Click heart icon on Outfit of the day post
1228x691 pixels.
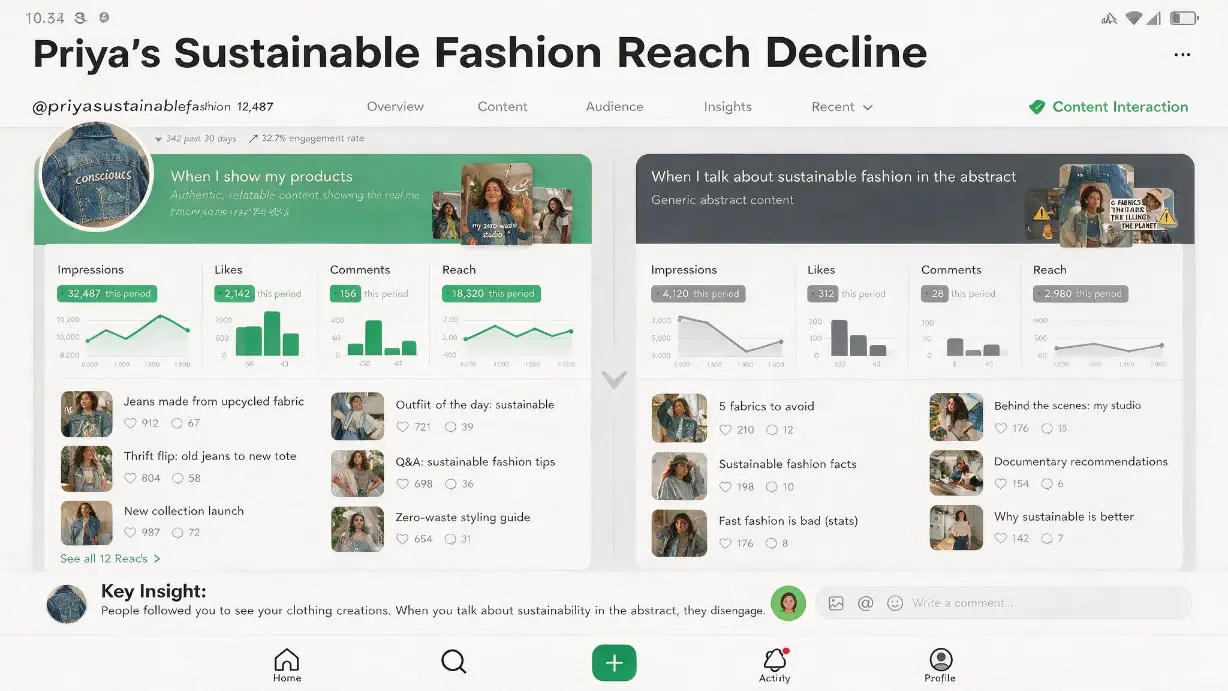coord(403,427)
